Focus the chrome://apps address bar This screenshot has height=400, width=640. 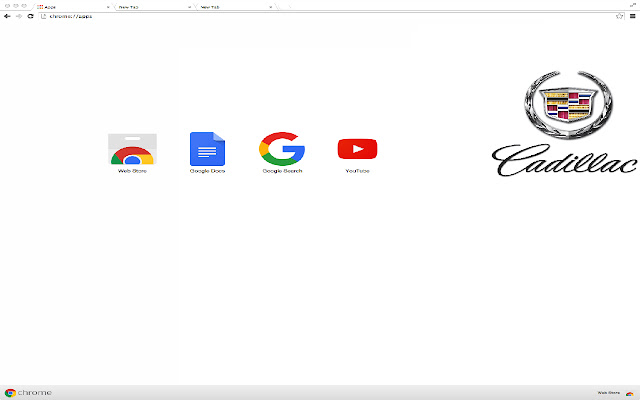point(331,16)
